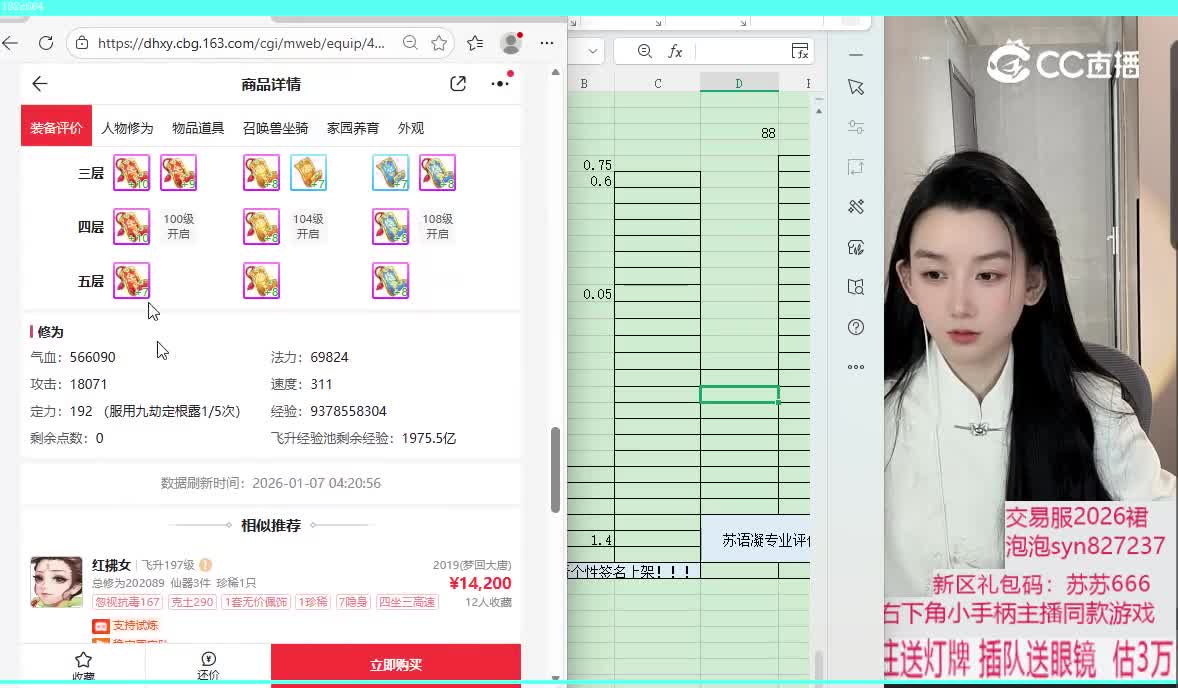Image resolution: width=1178 pixels, height=688 pixels.
Task: Click cell containing 88
Action: point(739,133)
